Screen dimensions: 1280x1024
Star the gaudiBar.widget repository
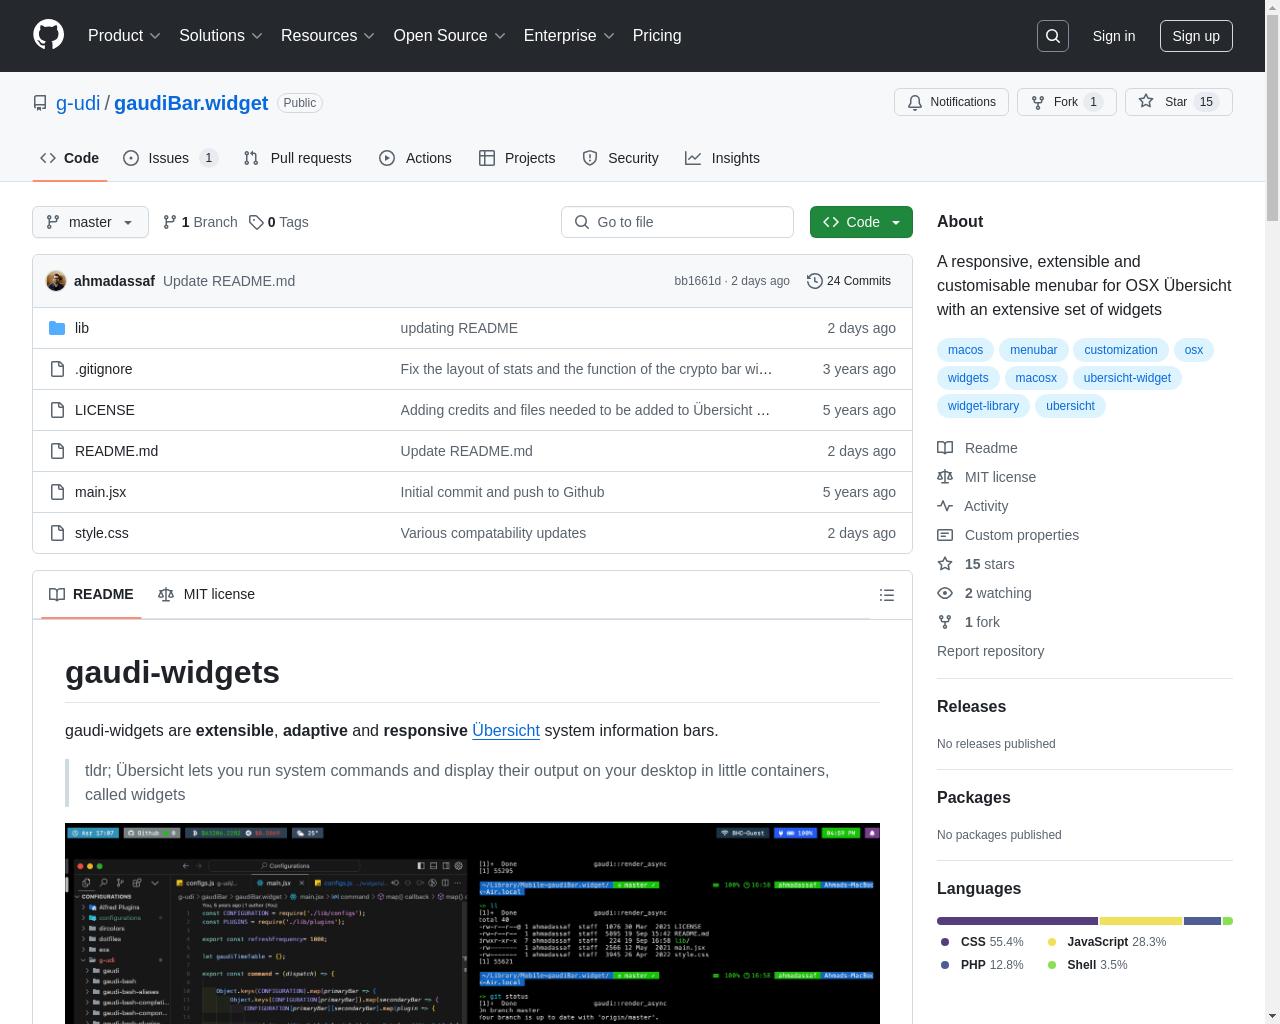[x=1178, y=102]
